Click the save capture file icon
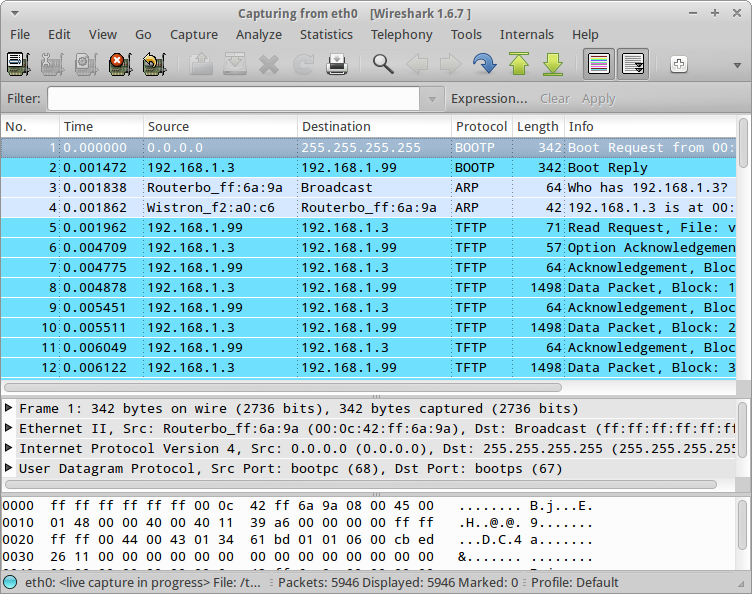 pos(235,64)
